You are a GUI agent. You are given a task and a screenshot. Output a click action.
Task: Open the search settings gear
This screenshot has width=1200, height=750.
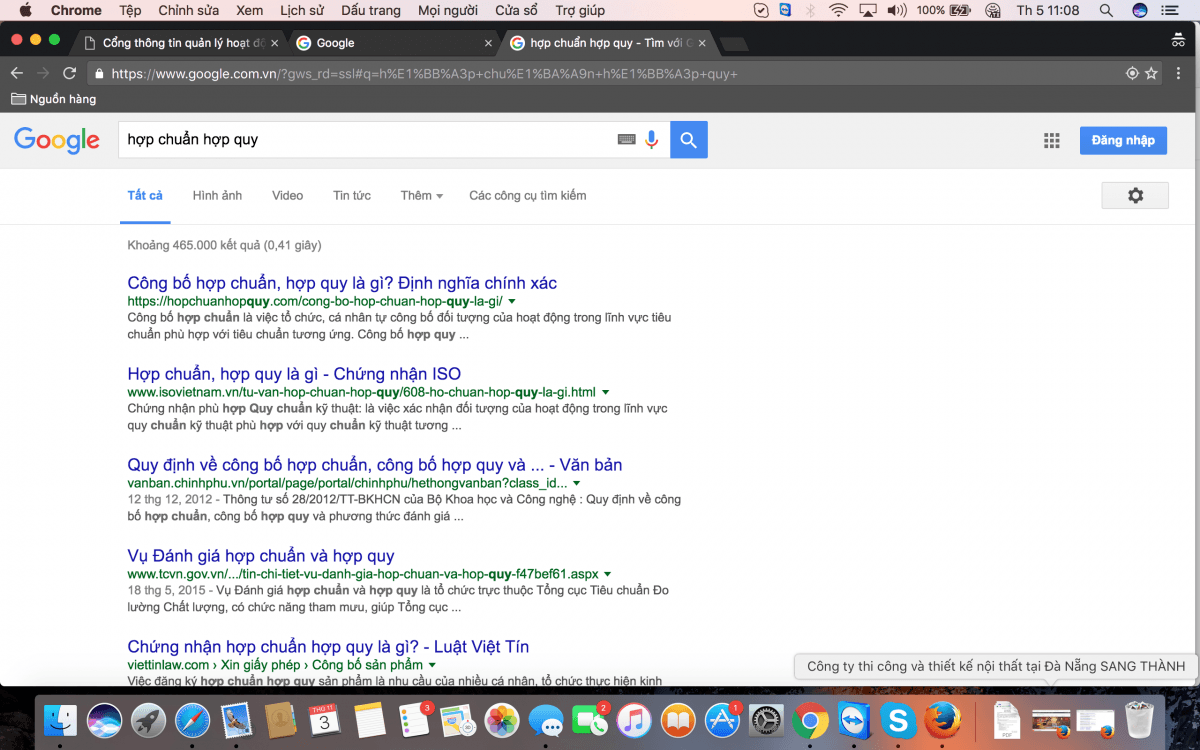[x=1135, y=195]
